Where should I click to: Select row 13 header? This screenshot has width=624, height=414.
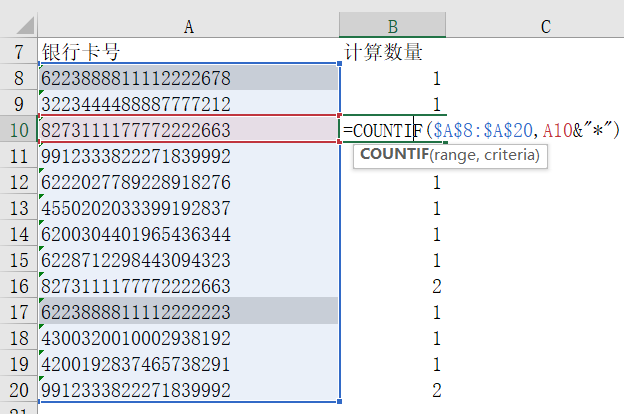point(19,207)
